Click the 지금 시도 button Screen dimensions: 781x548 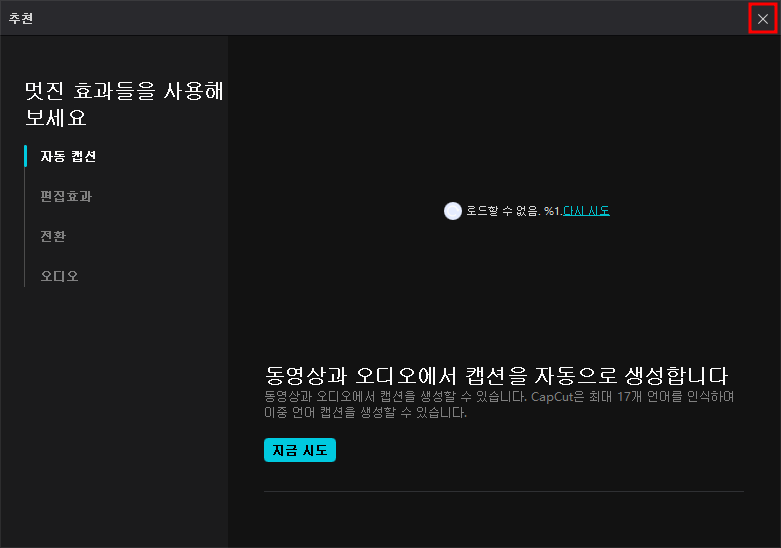[300, 450]
